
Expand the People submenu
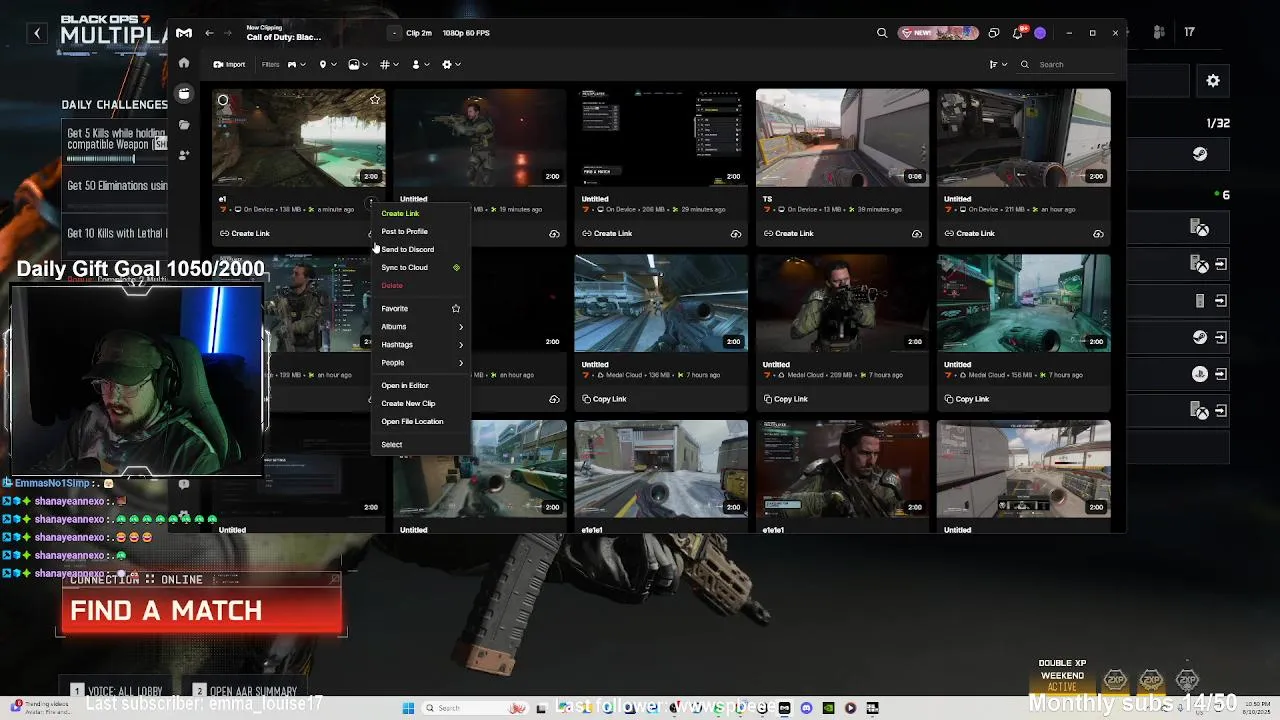pyautogui.click(x=420, y=362)
